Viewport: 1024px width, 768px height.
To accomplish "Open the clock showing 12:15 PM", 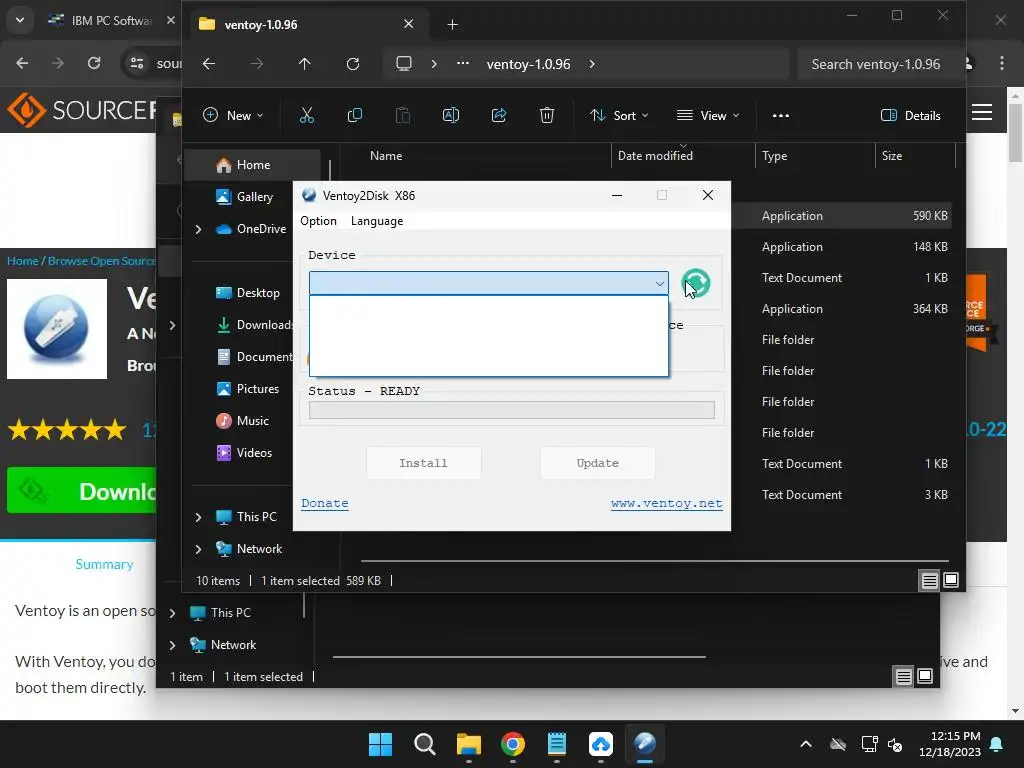I will [950, 744].
